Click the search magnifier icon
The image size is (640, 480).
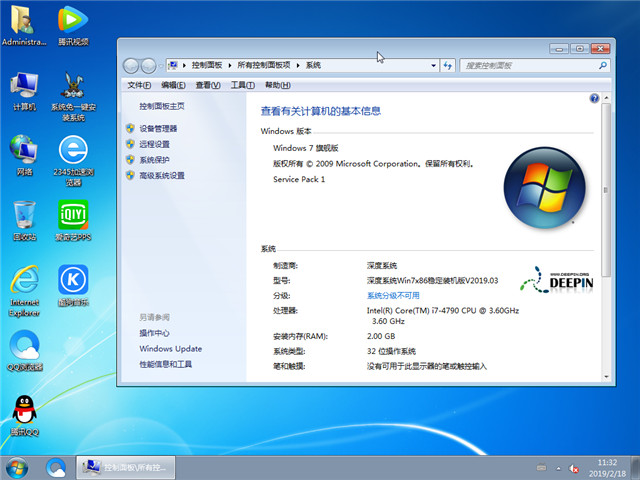[x=603, y=65]
